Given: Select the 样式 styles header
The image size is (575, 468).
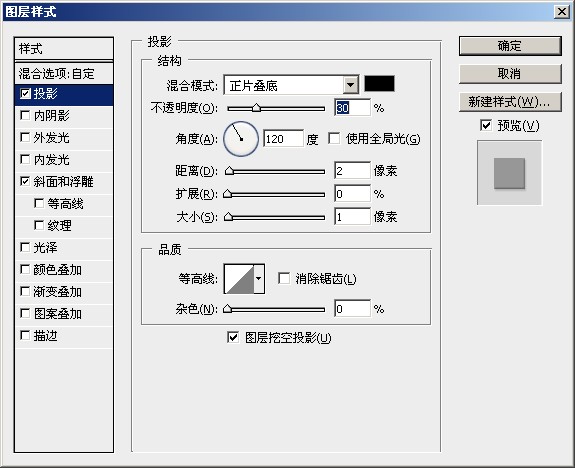Looking at the screenshot, I should (x=64, y=48).
